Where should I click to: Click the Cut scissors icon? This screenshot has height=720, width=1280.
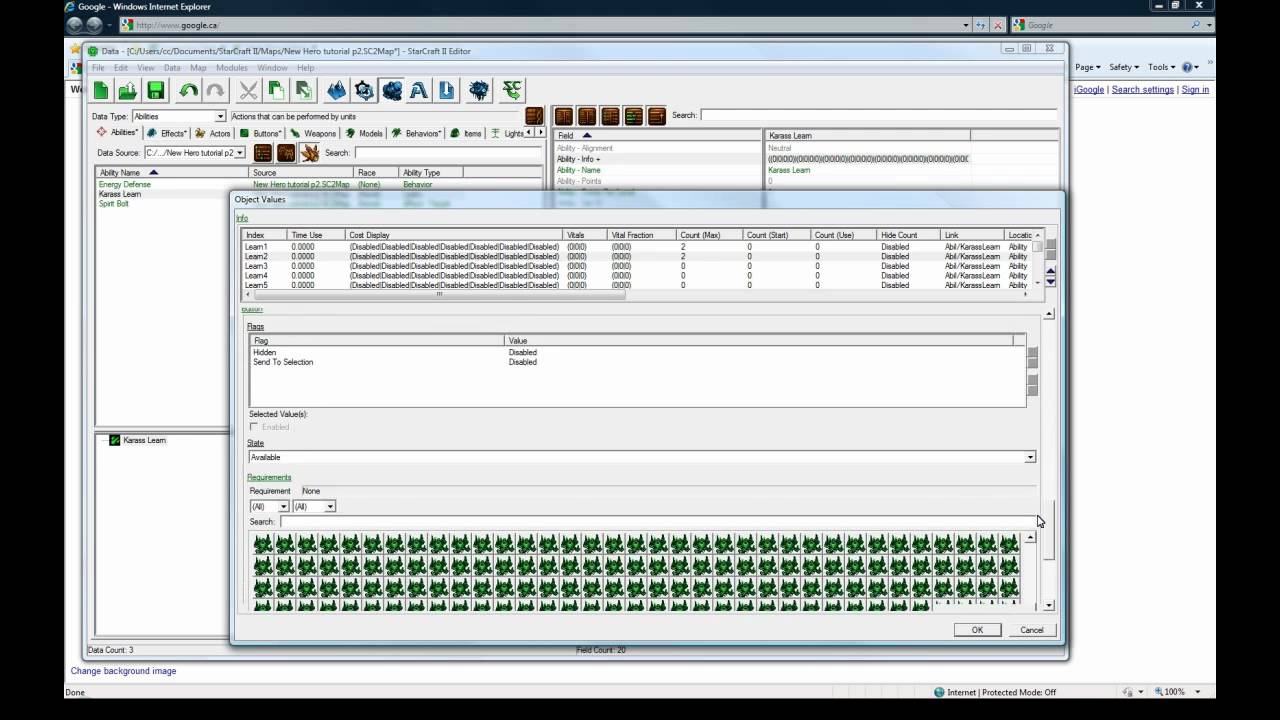pyautogui.click(x=248, y=91)
